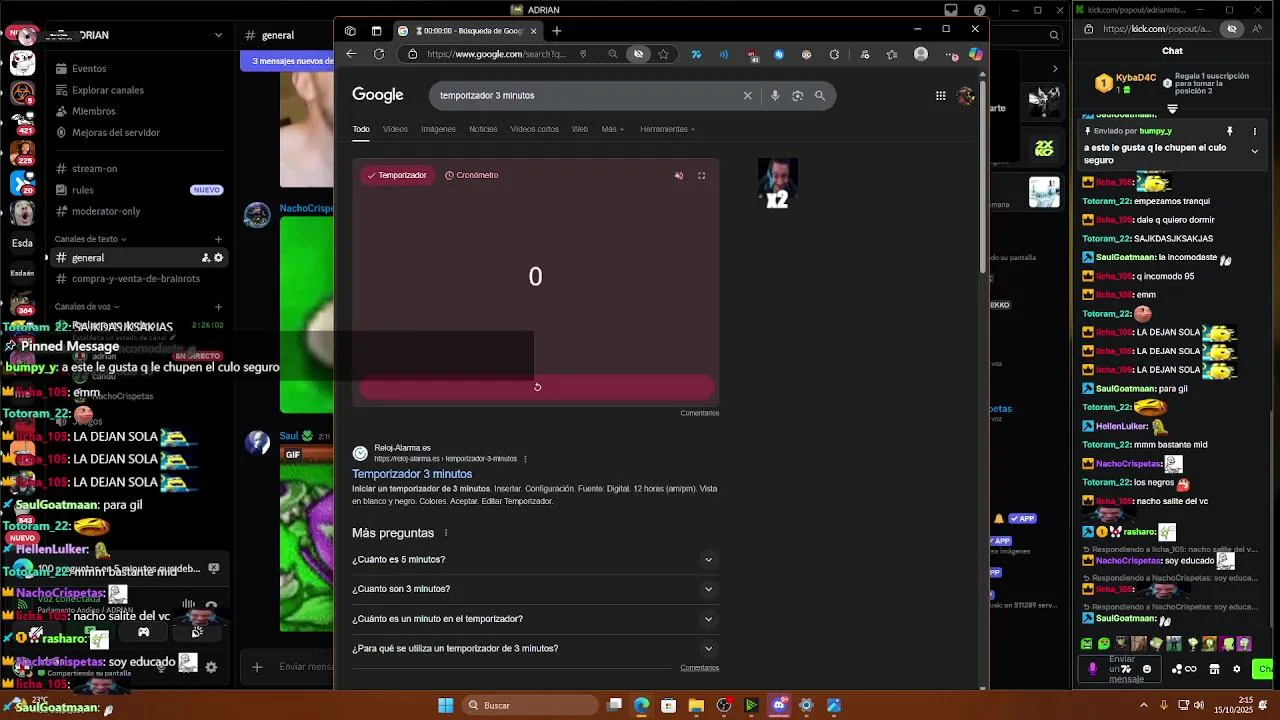Viewport: 1280px width, 720px height.
Task: Open the Google account avatar
Action: [965, 95]
